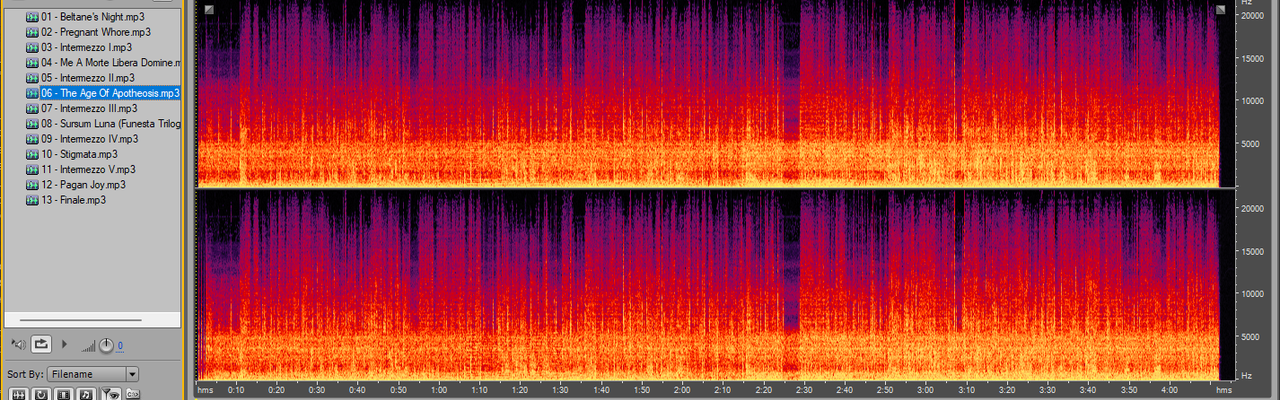Toggle the show markers eye filter icon

click(110, 394)
